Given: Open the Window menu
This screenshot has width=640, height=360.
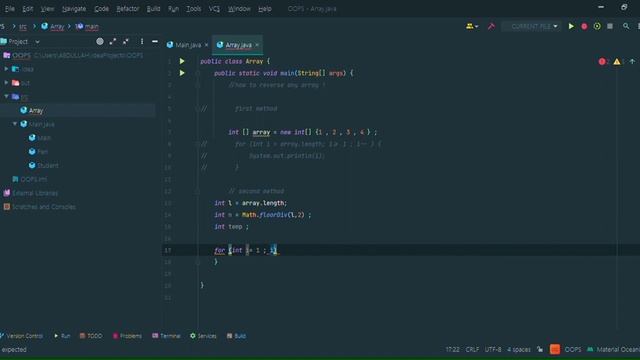Looking at the screenshot, I should point(239,9).
